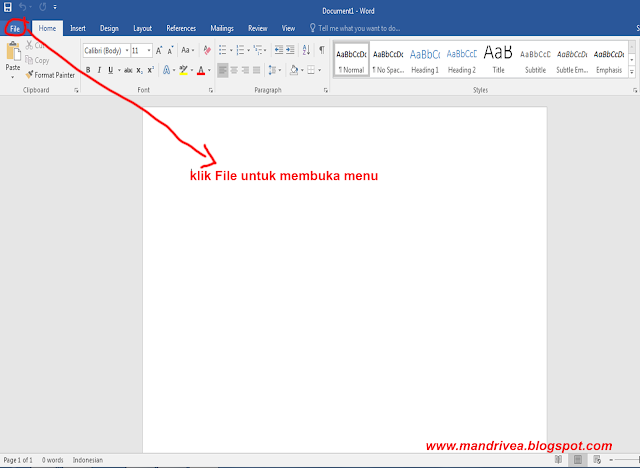The width and height of the screenshot is (640, 468).
Task: Apply the No Spacing style
Action: tap(388, 60)
